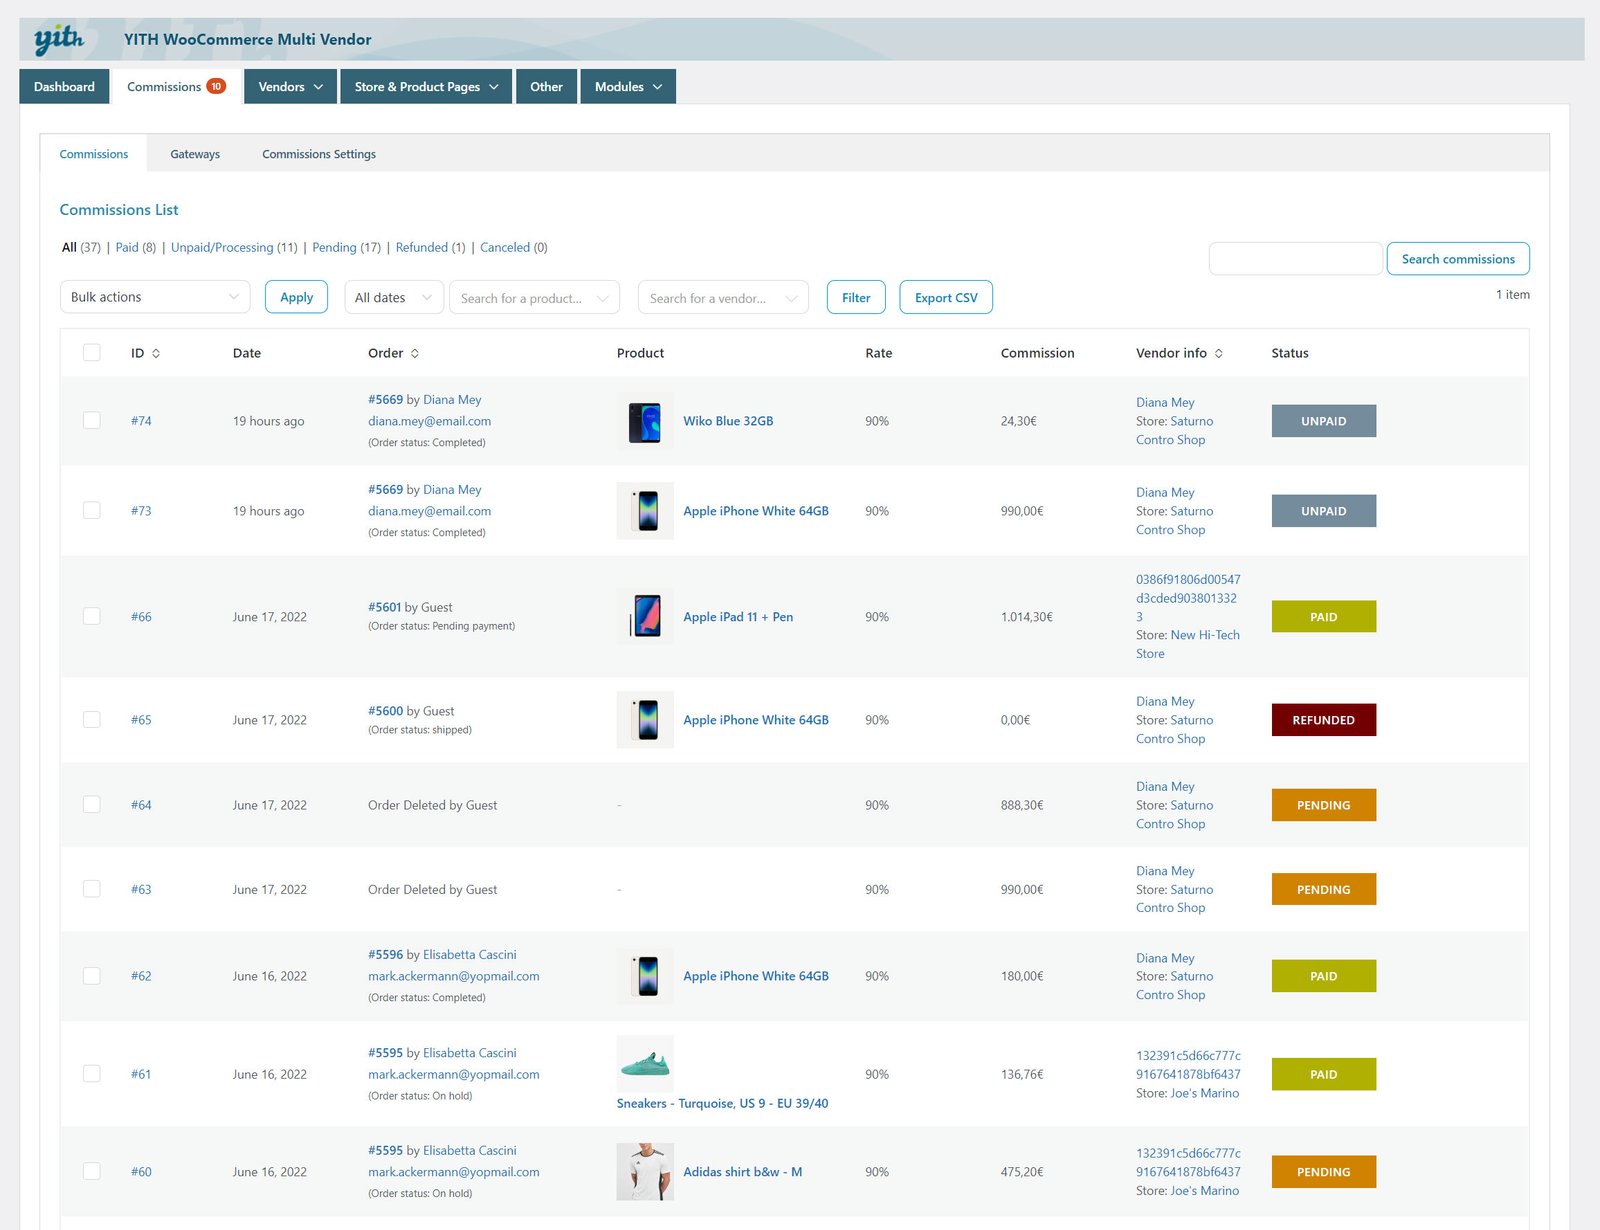Open the All dates dropdown
The height and width of the screenshot is (1230, 1600).
pyautogui.click(x=394, y=297)
